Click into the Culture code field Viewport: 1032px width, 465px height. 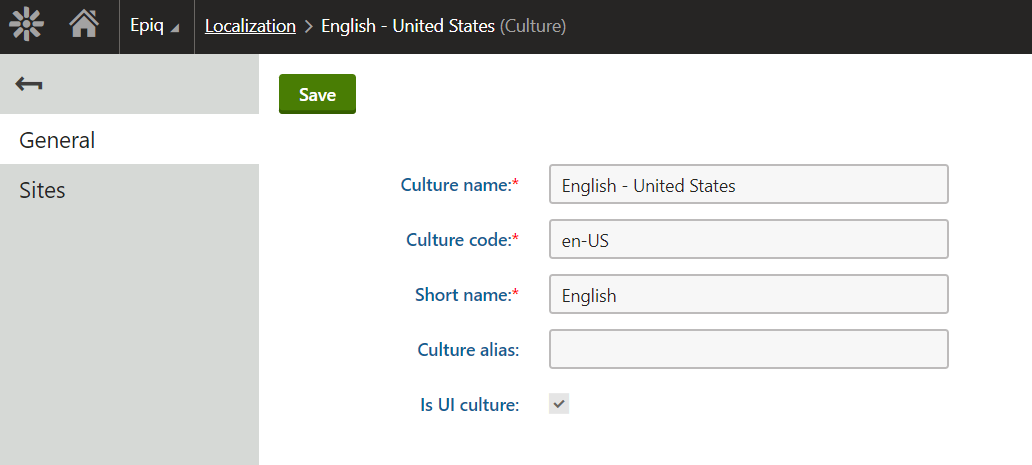coord(748,240)
